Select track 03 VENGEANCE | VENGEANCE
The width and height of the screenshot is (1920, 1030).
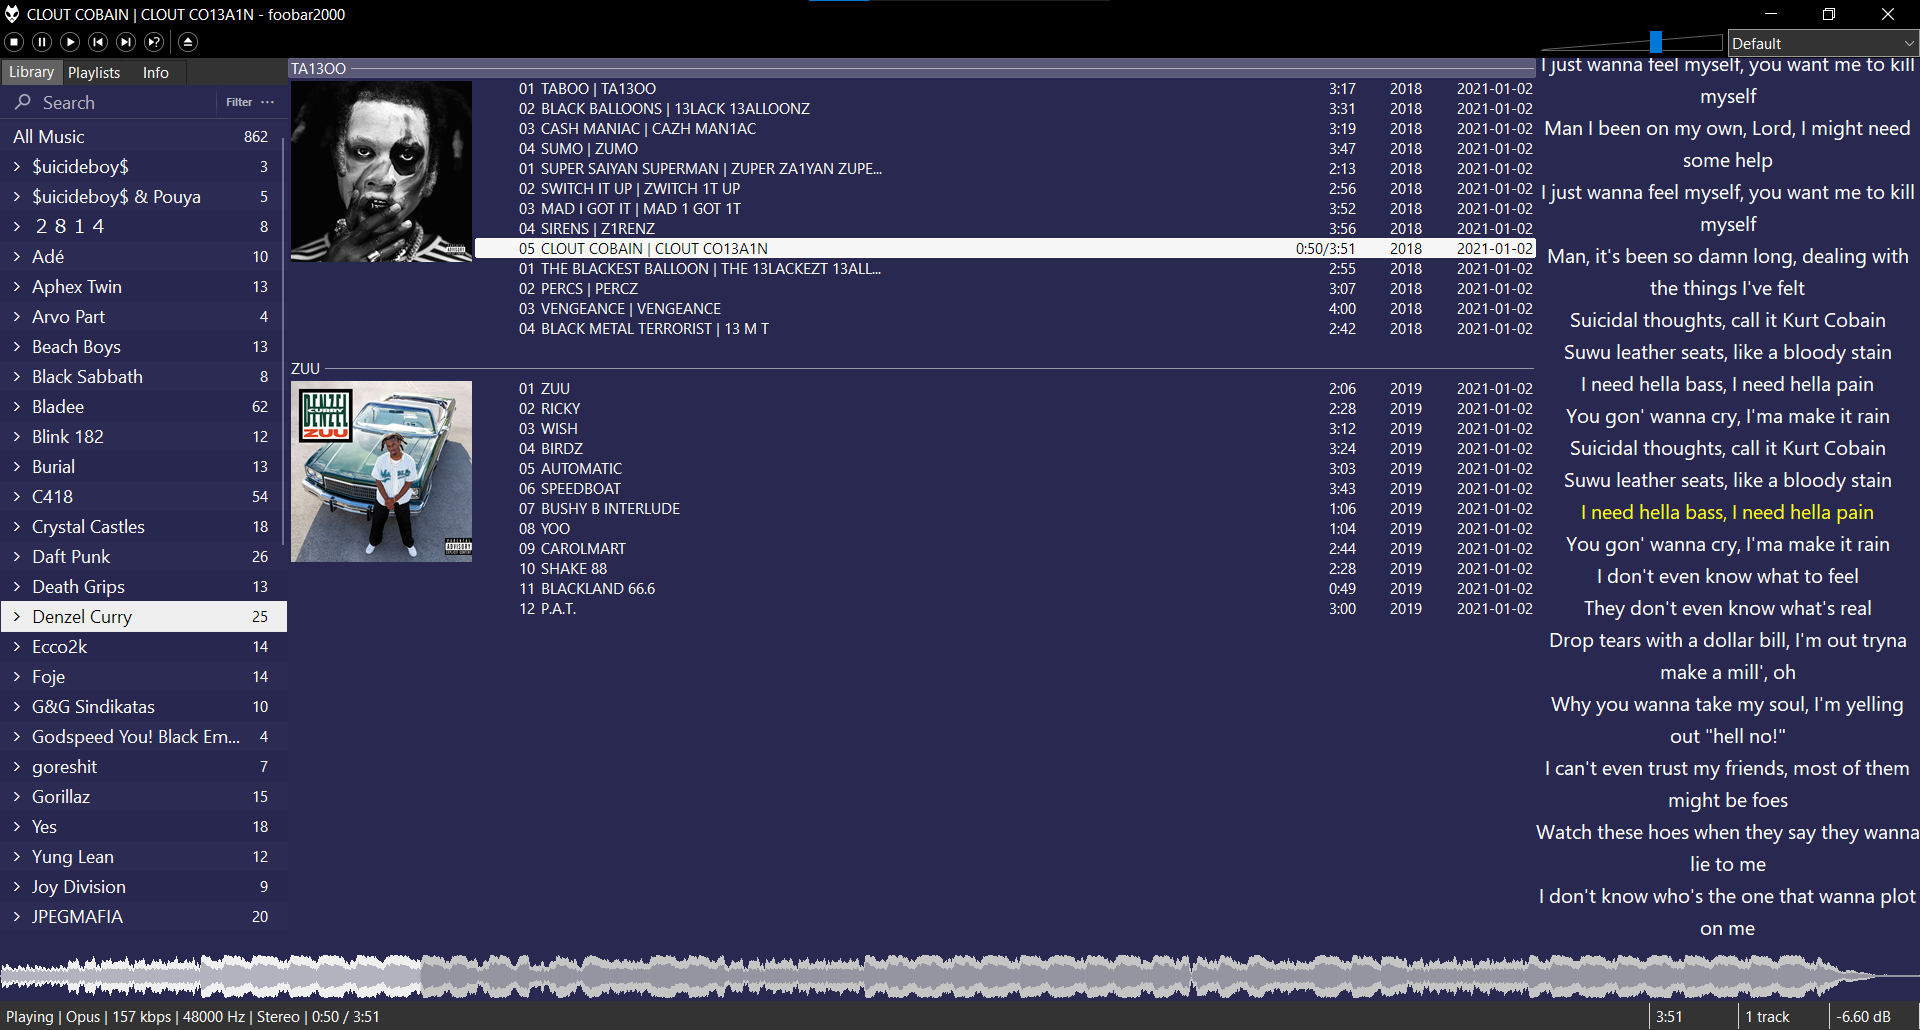1005,308
